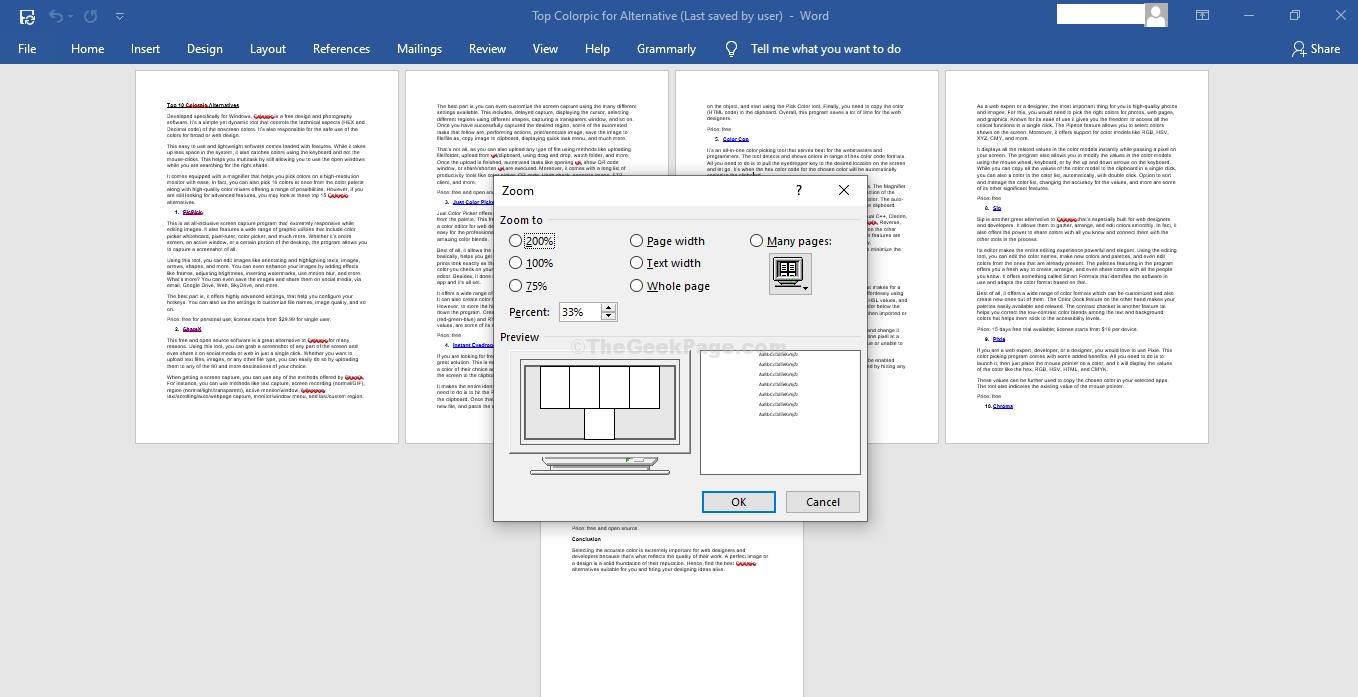
Task: Dismiss the Zoom dialog with Cancel
Action: point(822,501)
